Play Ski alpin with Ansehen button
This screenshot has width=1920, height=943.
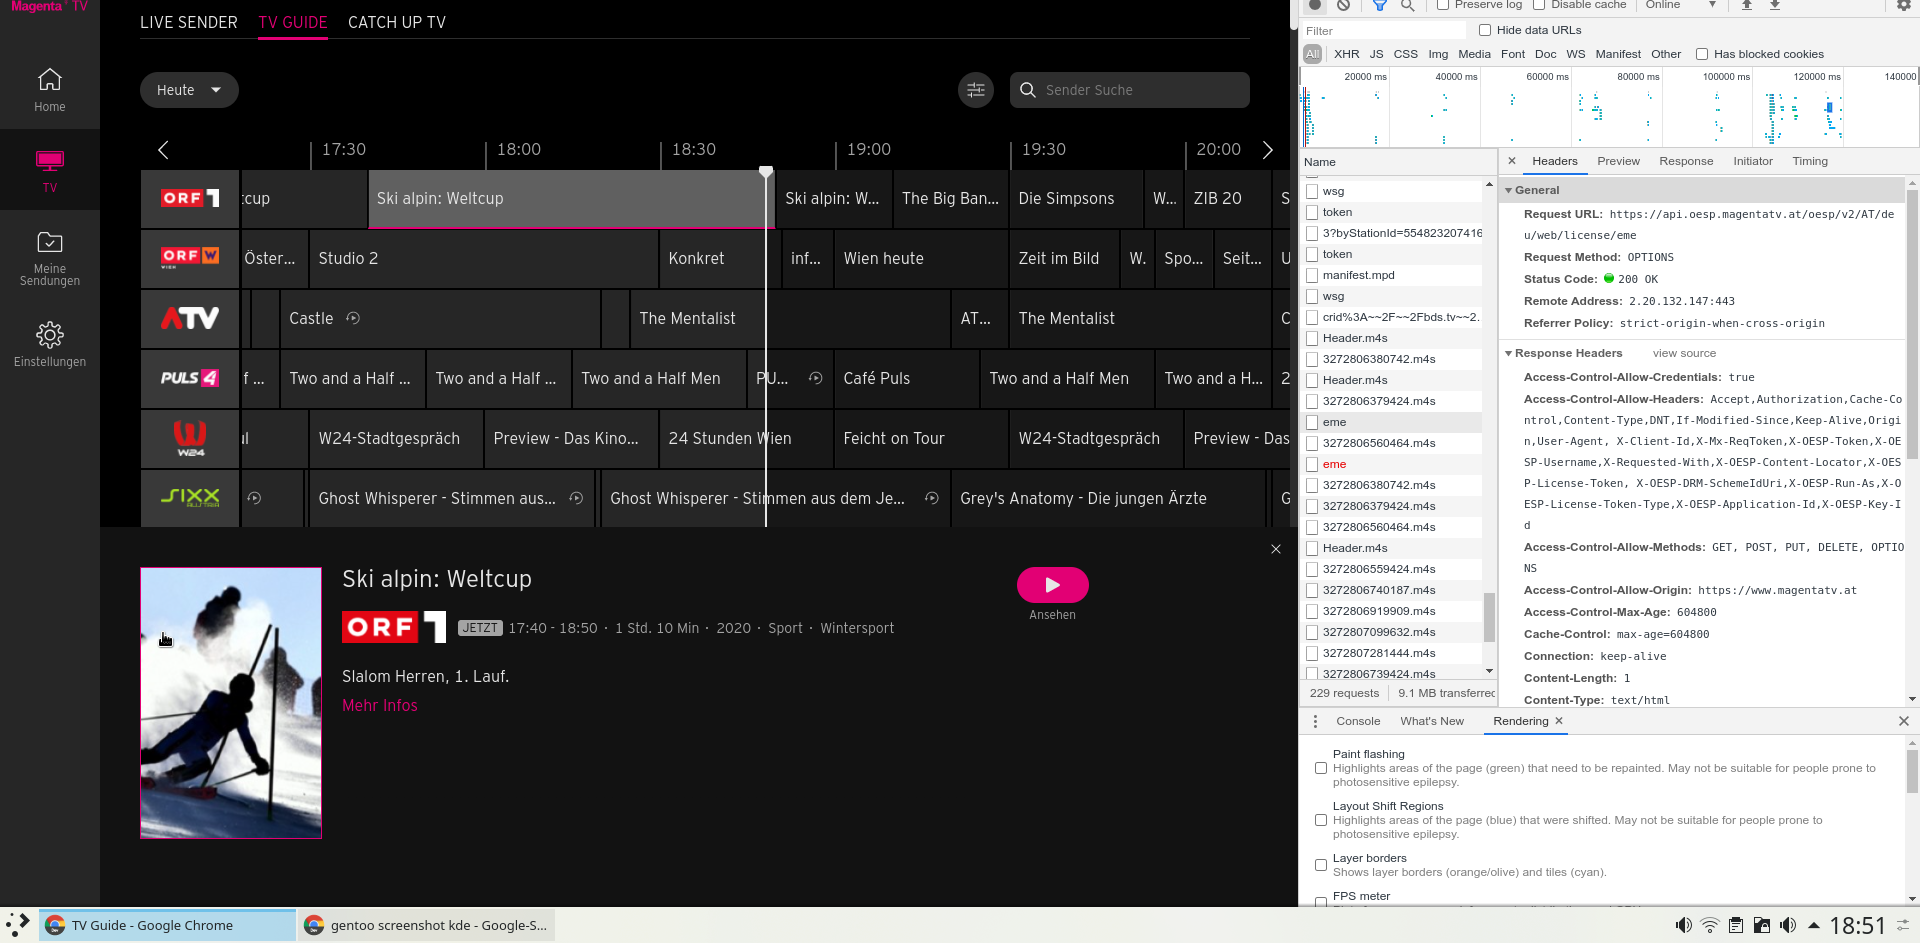click(x=1053, y=585)
